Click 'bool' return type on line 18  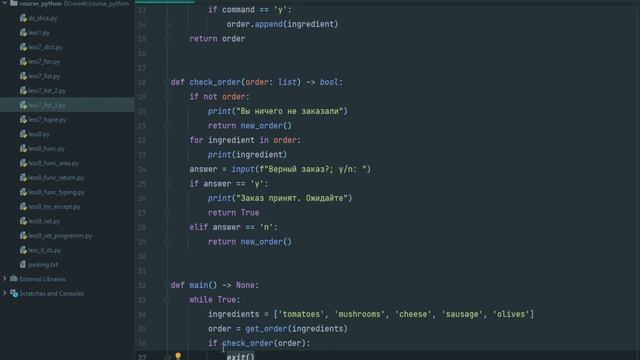click(329, 82)
